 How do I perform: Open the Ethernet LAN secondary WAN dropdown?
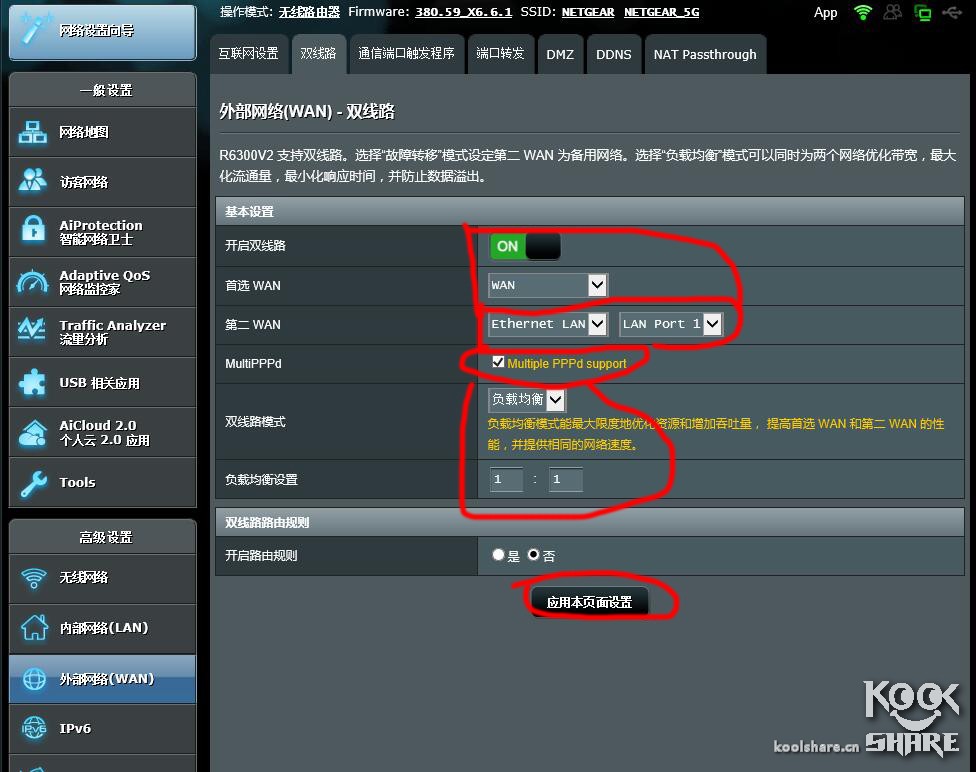[547, 324]
